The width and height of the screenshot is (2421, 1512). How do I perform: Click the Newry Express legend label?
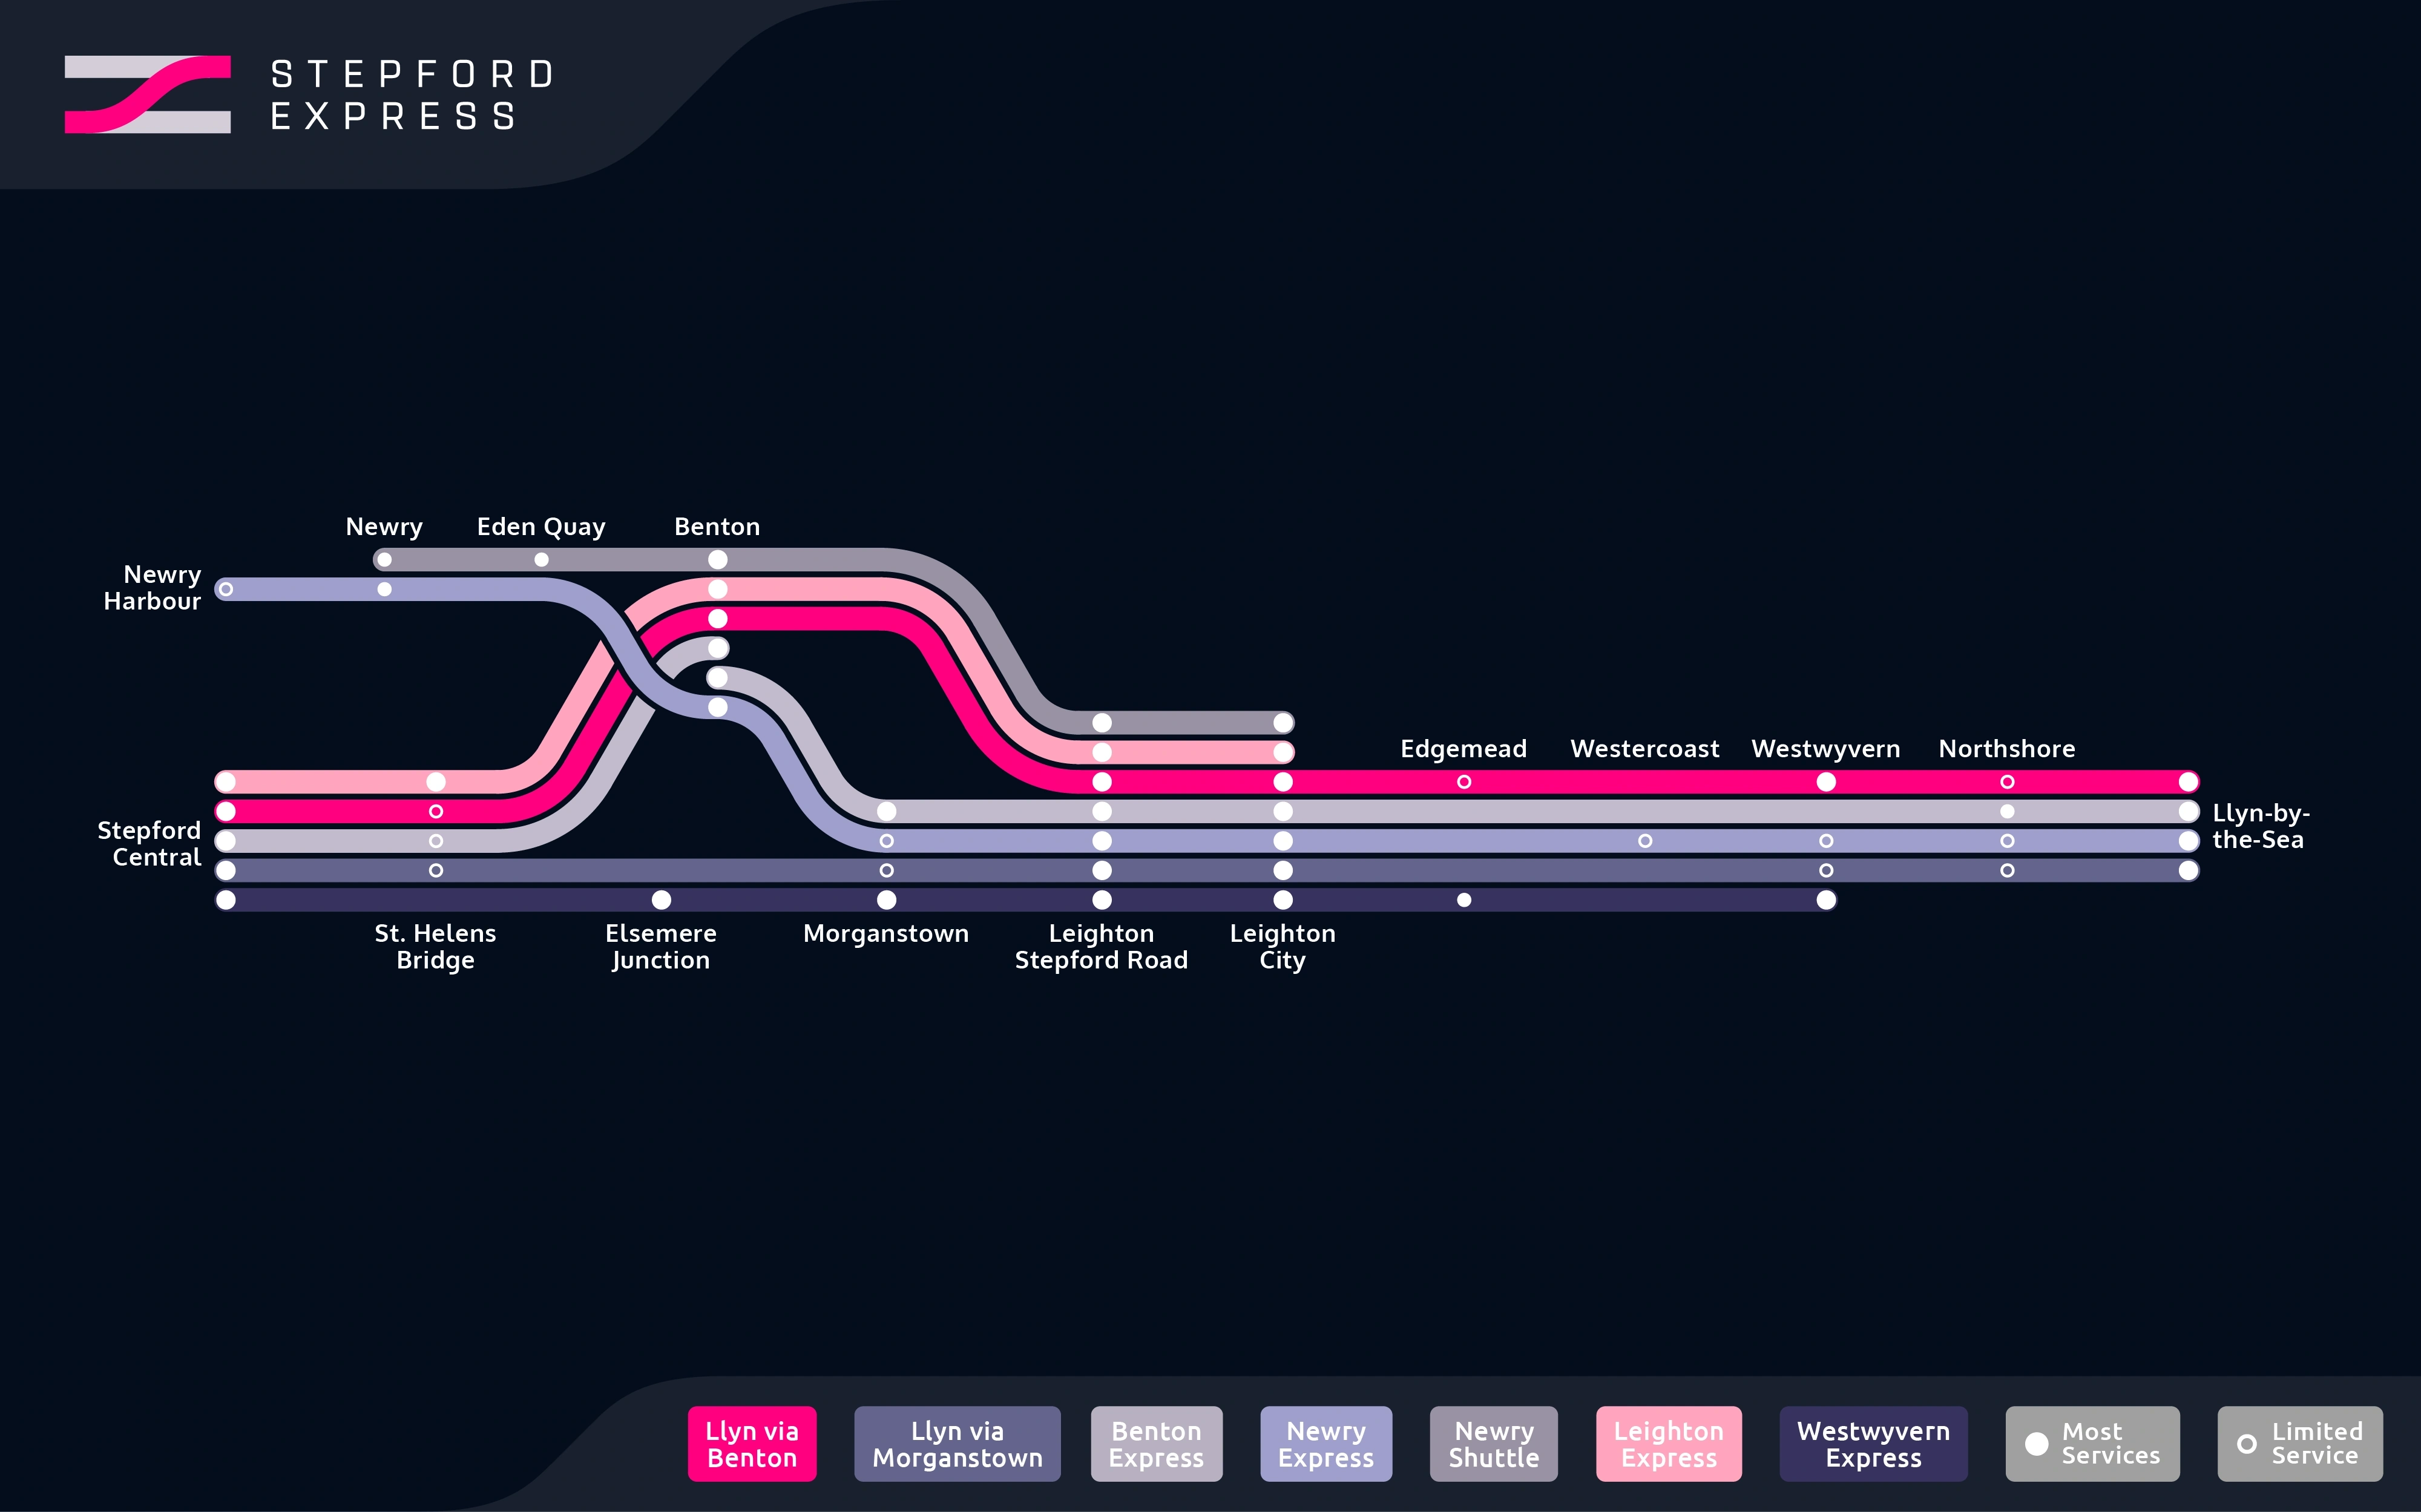click(1326, 1444)
